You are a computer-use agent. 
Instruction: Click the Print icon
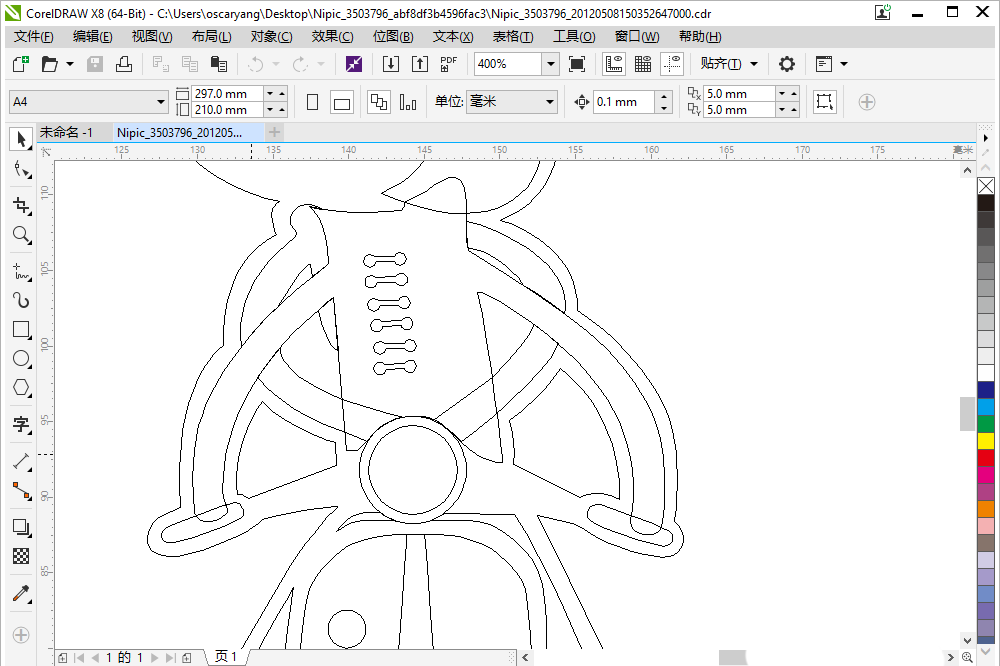[124, 64]
